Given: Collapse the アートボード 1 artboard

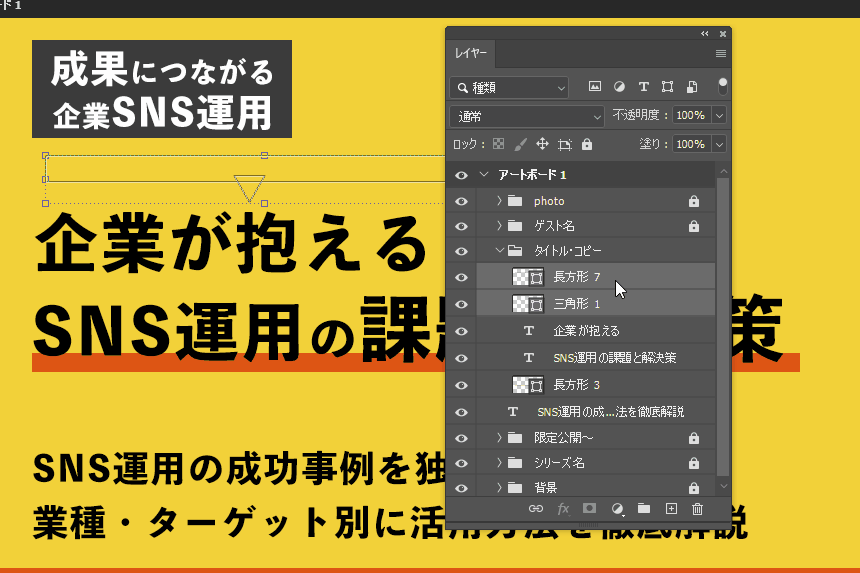Looking at the screenshot, I should point(483,174).
